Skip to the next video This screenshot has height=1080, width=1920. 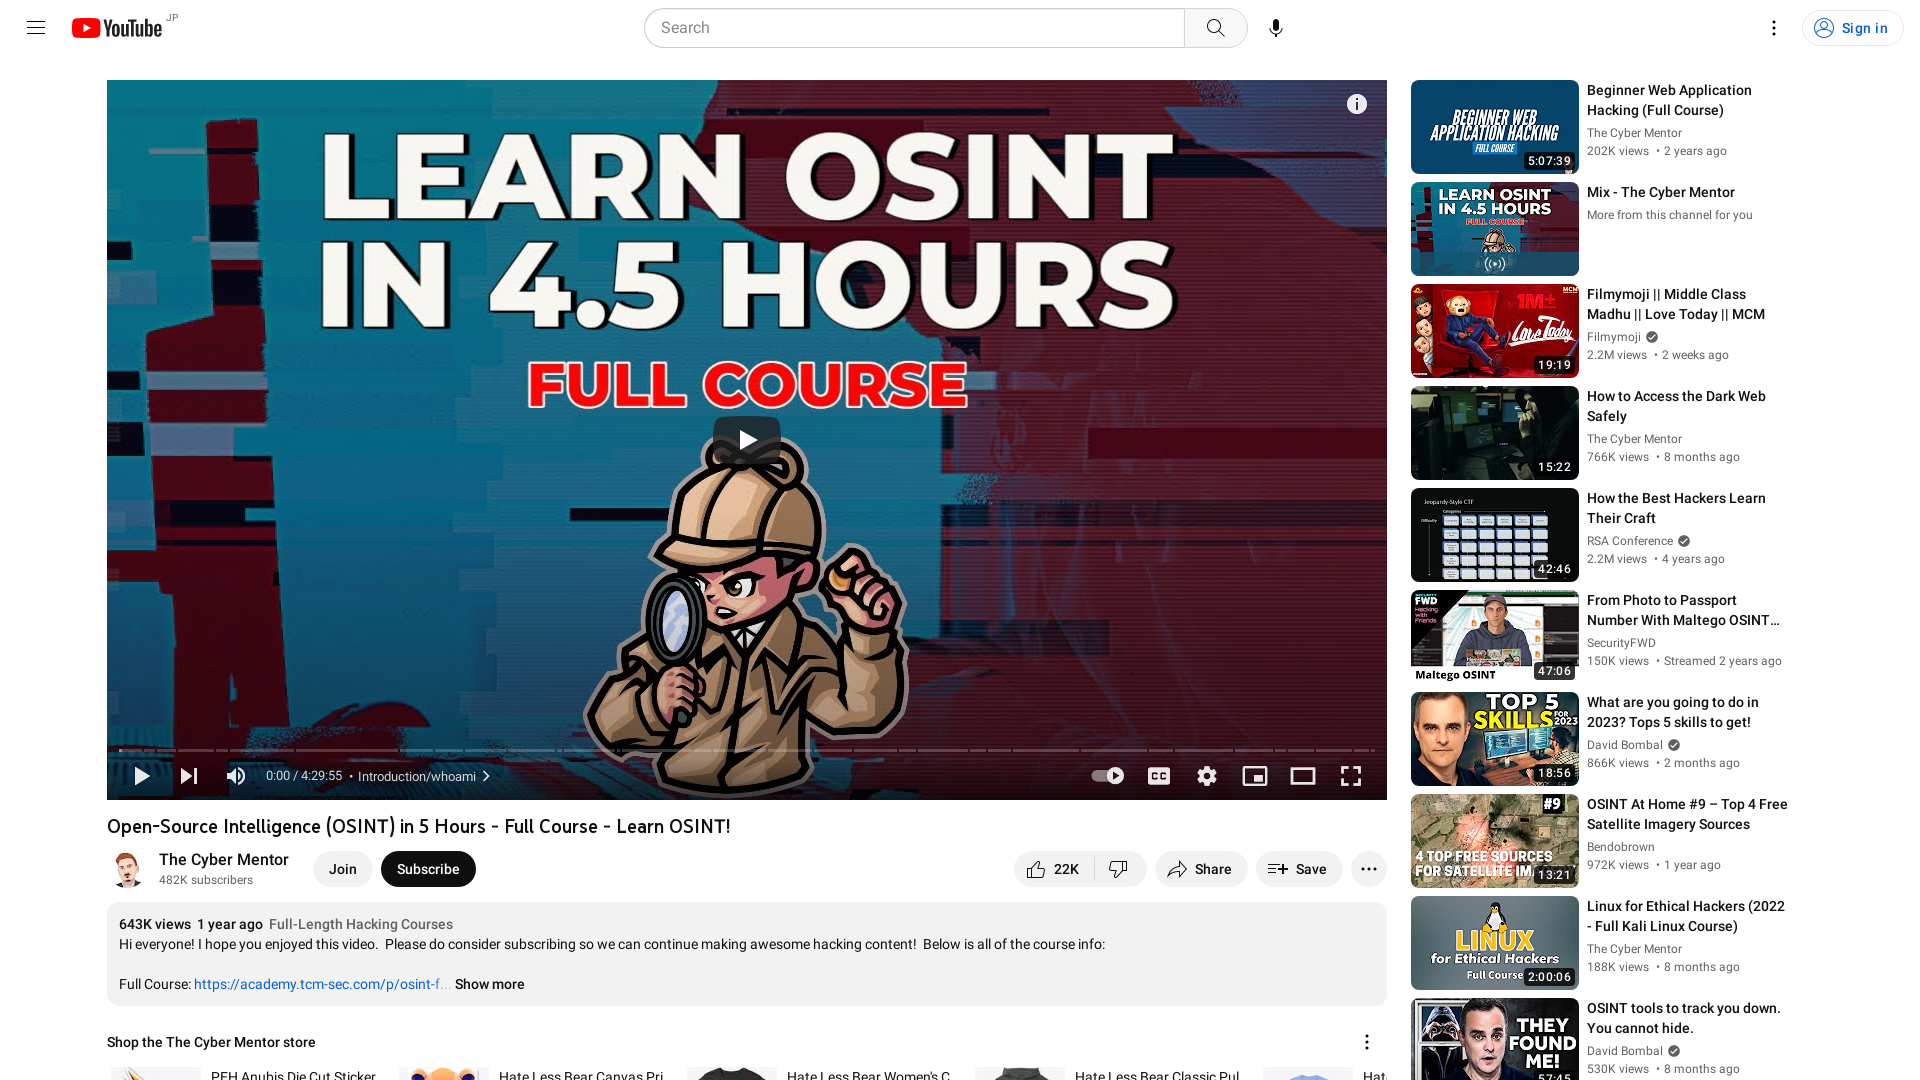point(189,776)
